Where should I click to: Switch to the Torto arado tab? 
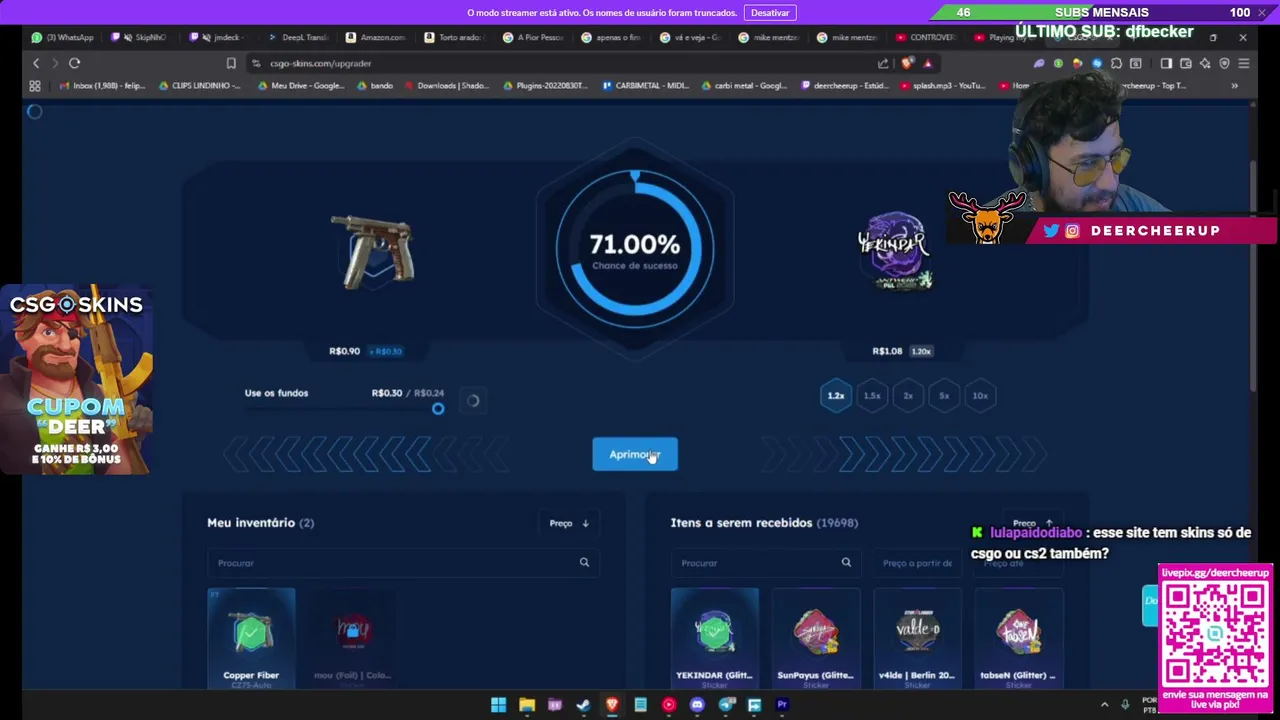[454, 37]
